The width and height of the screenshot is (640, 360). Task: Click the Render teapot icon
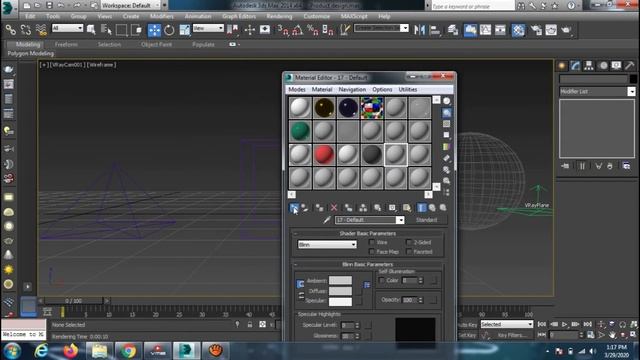pos(566,30)
